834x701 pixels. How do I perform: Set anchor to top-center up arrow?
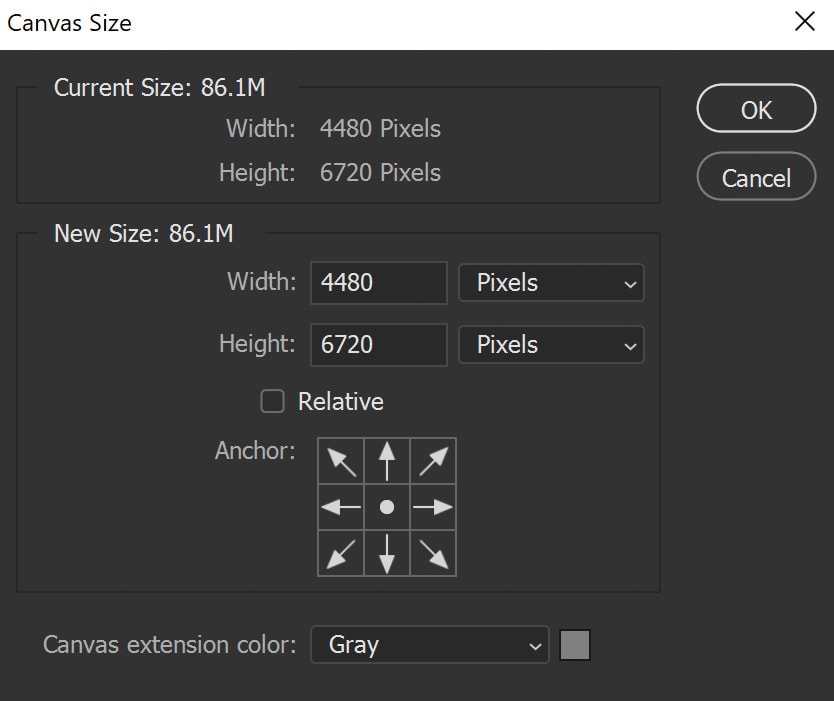coord(387,461)
